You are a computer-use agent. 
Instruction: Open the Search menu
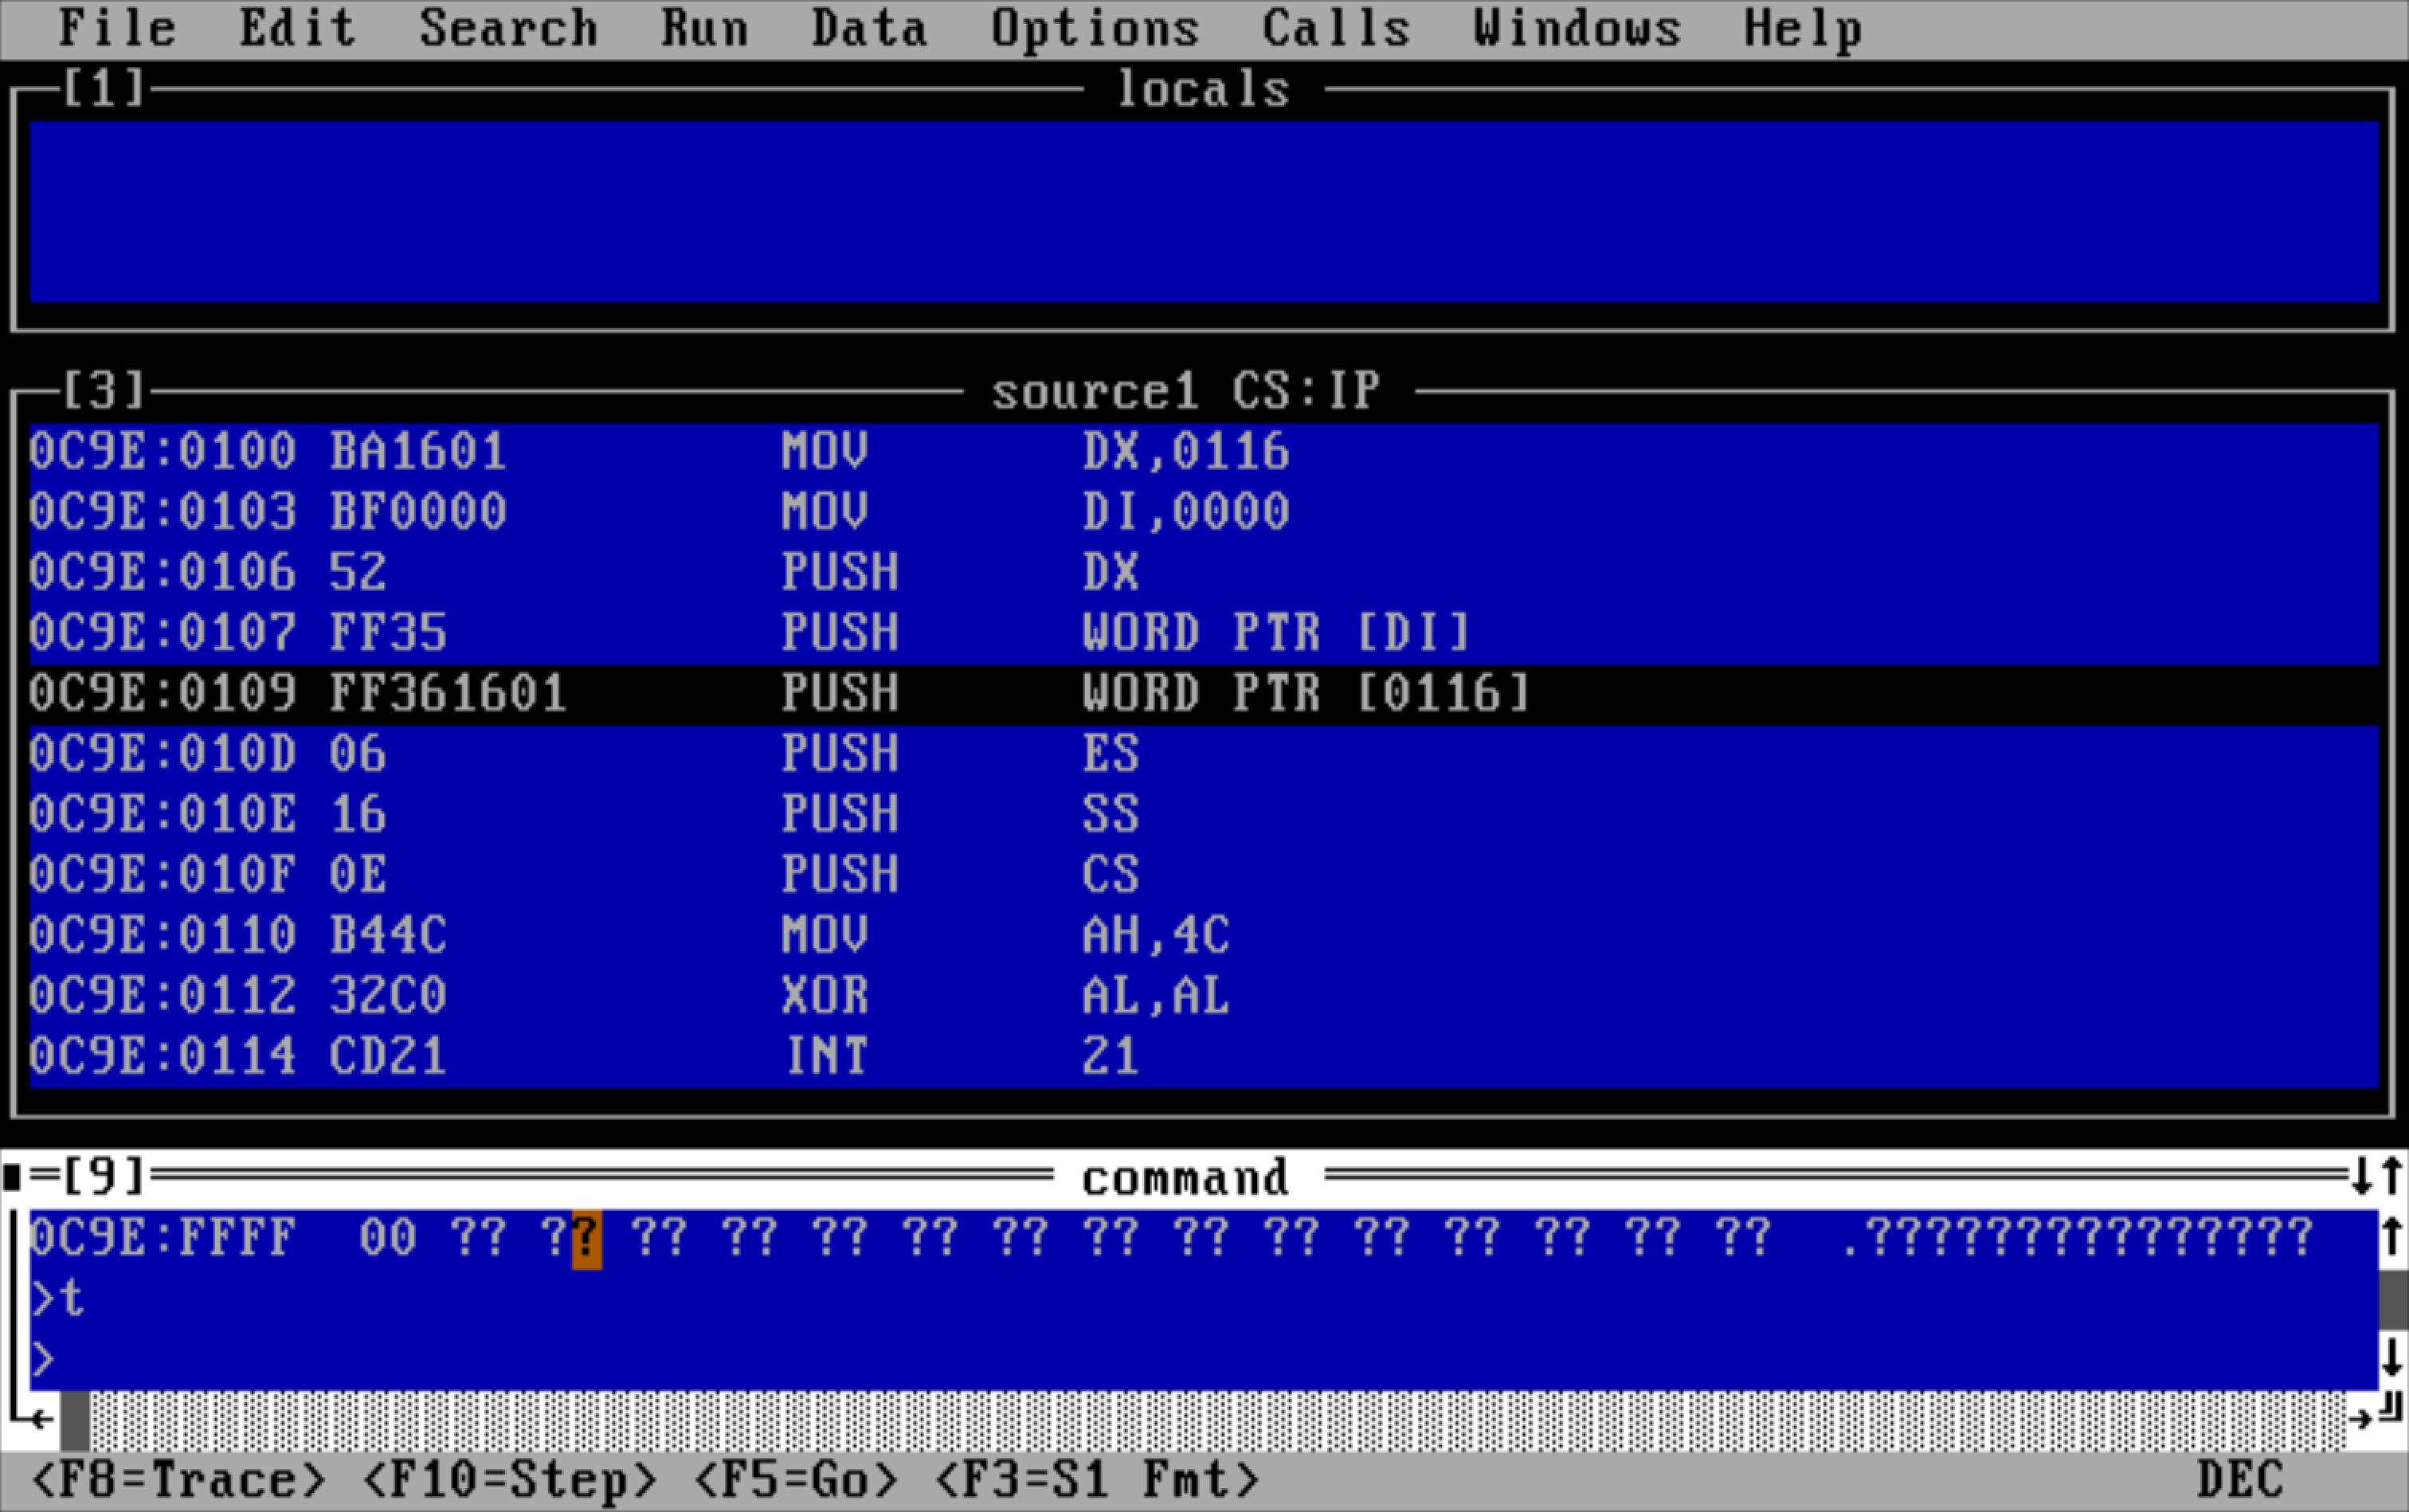508,28
